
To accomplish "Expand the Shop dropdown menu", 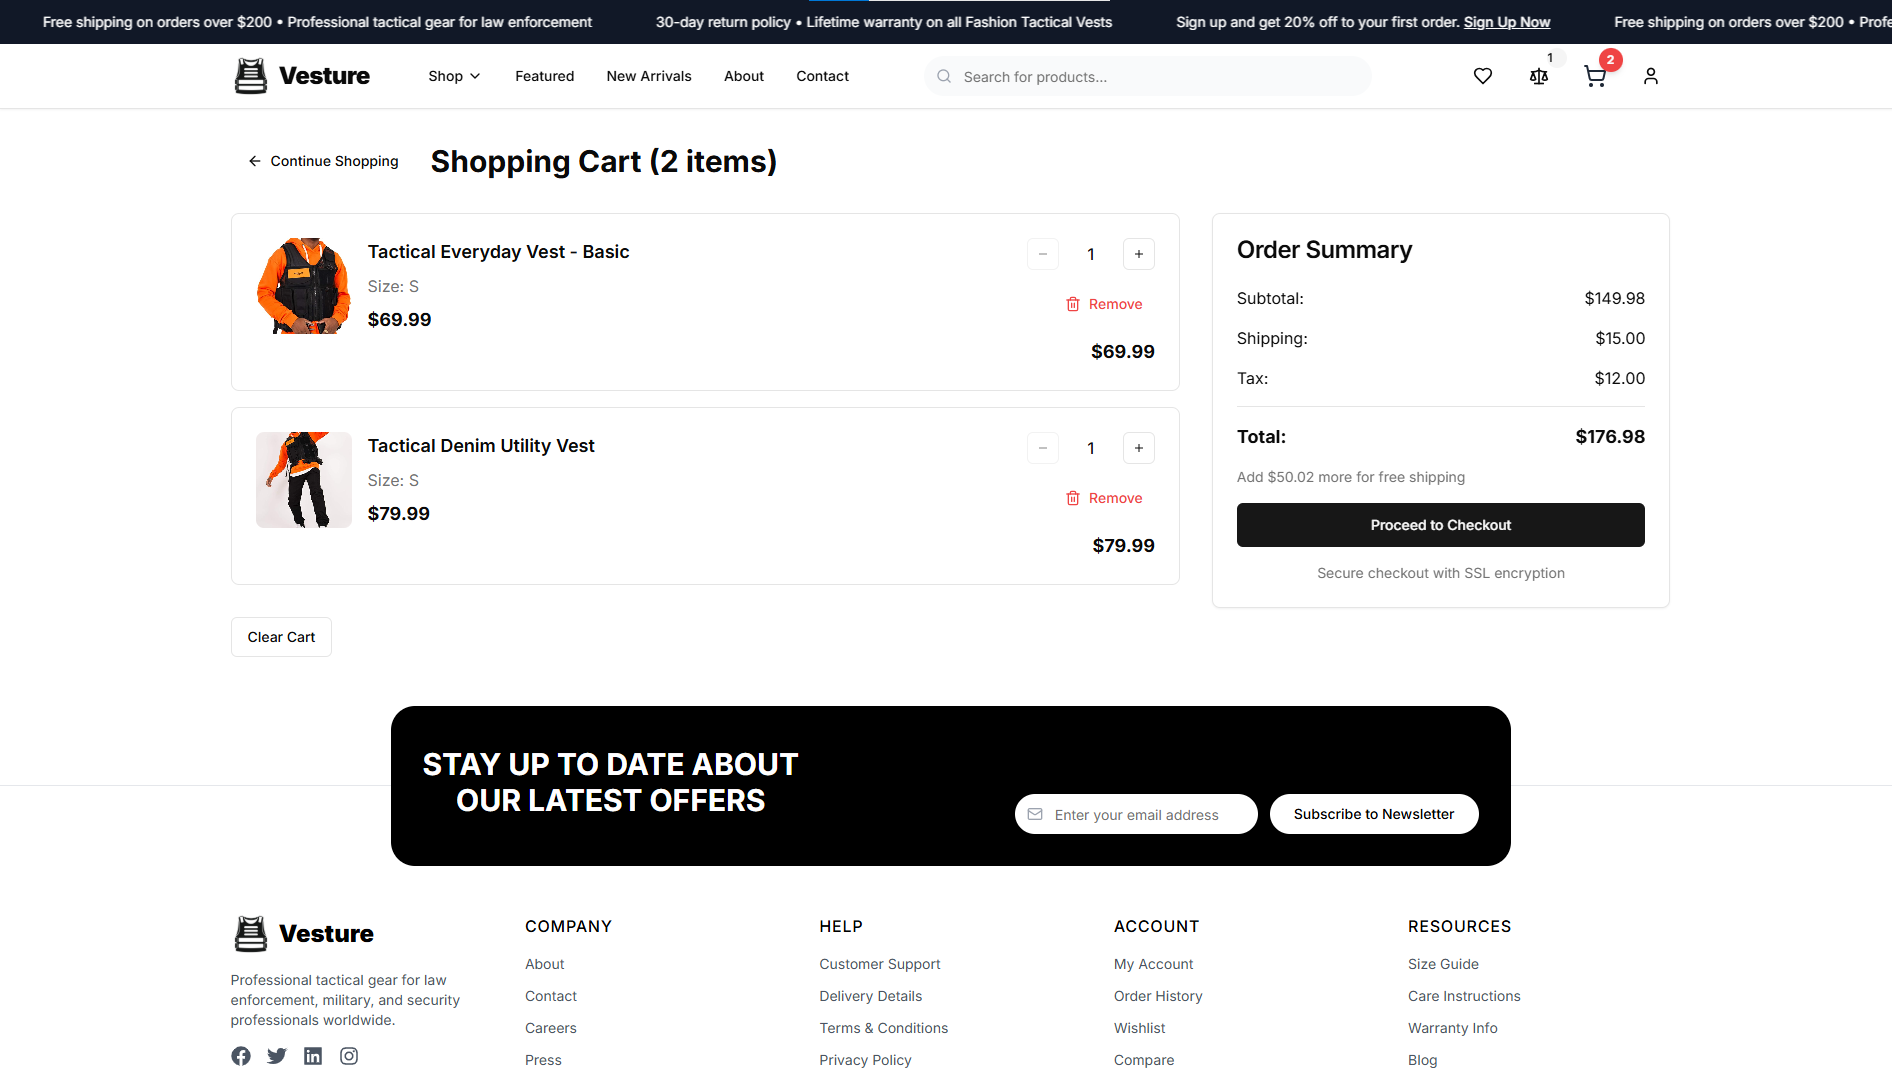I will pyautogui.click(x=453, y=75).
